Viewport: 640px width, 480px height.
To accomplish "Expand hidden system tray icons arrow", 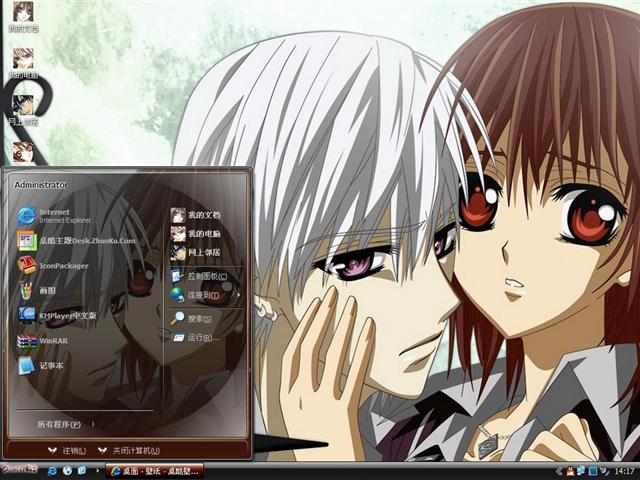I will (x=559, y=471).
